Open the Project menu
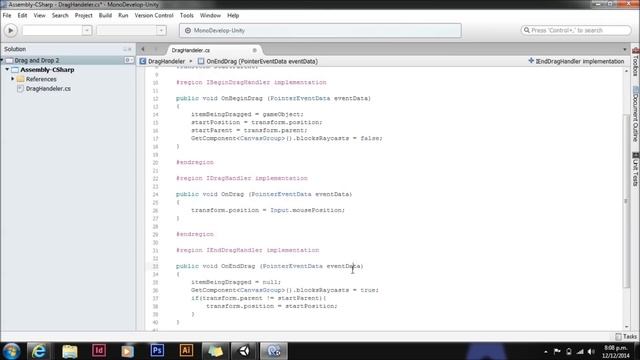 (83, 16)
